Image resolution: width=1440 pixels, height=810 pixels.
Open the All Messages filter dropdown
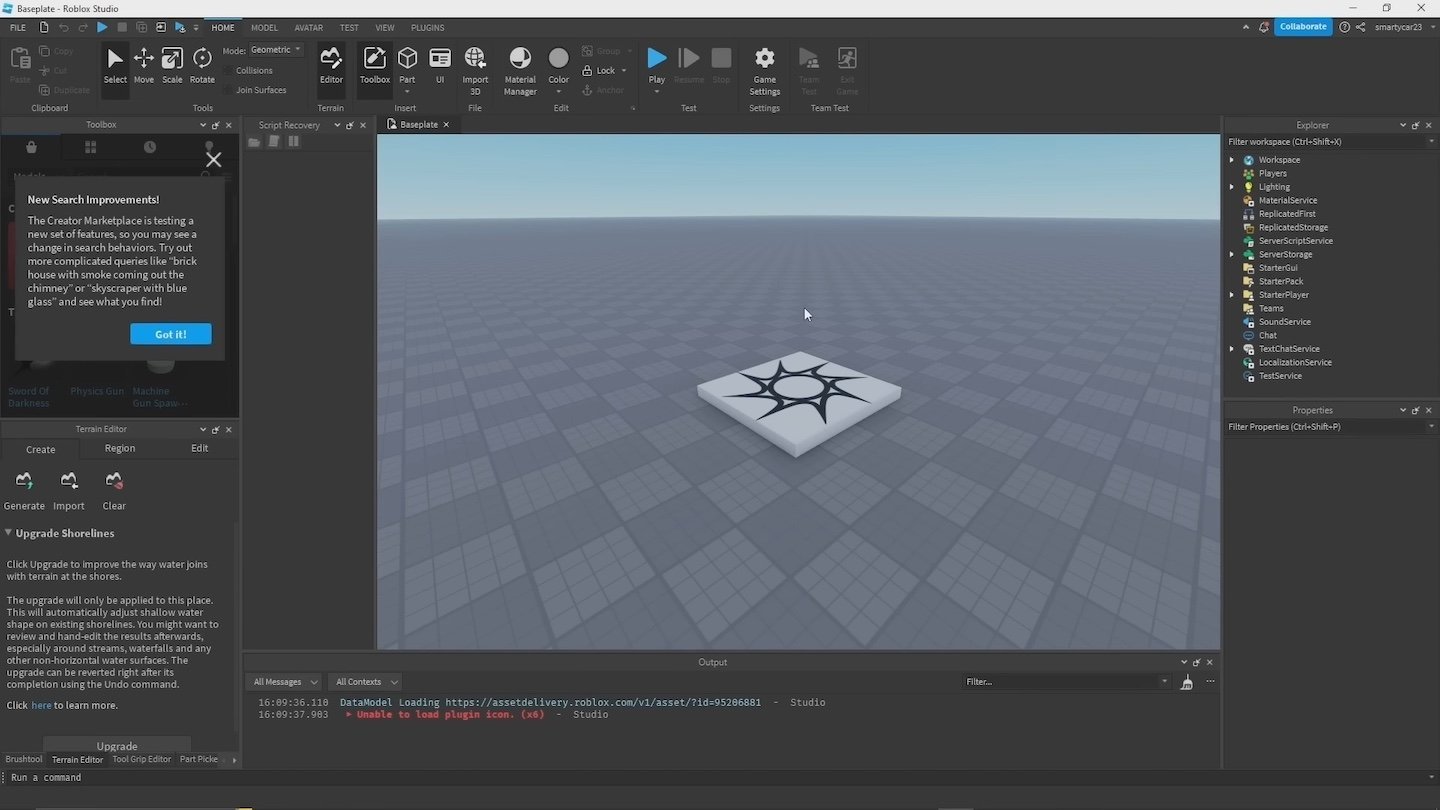[x=284, y=682]
